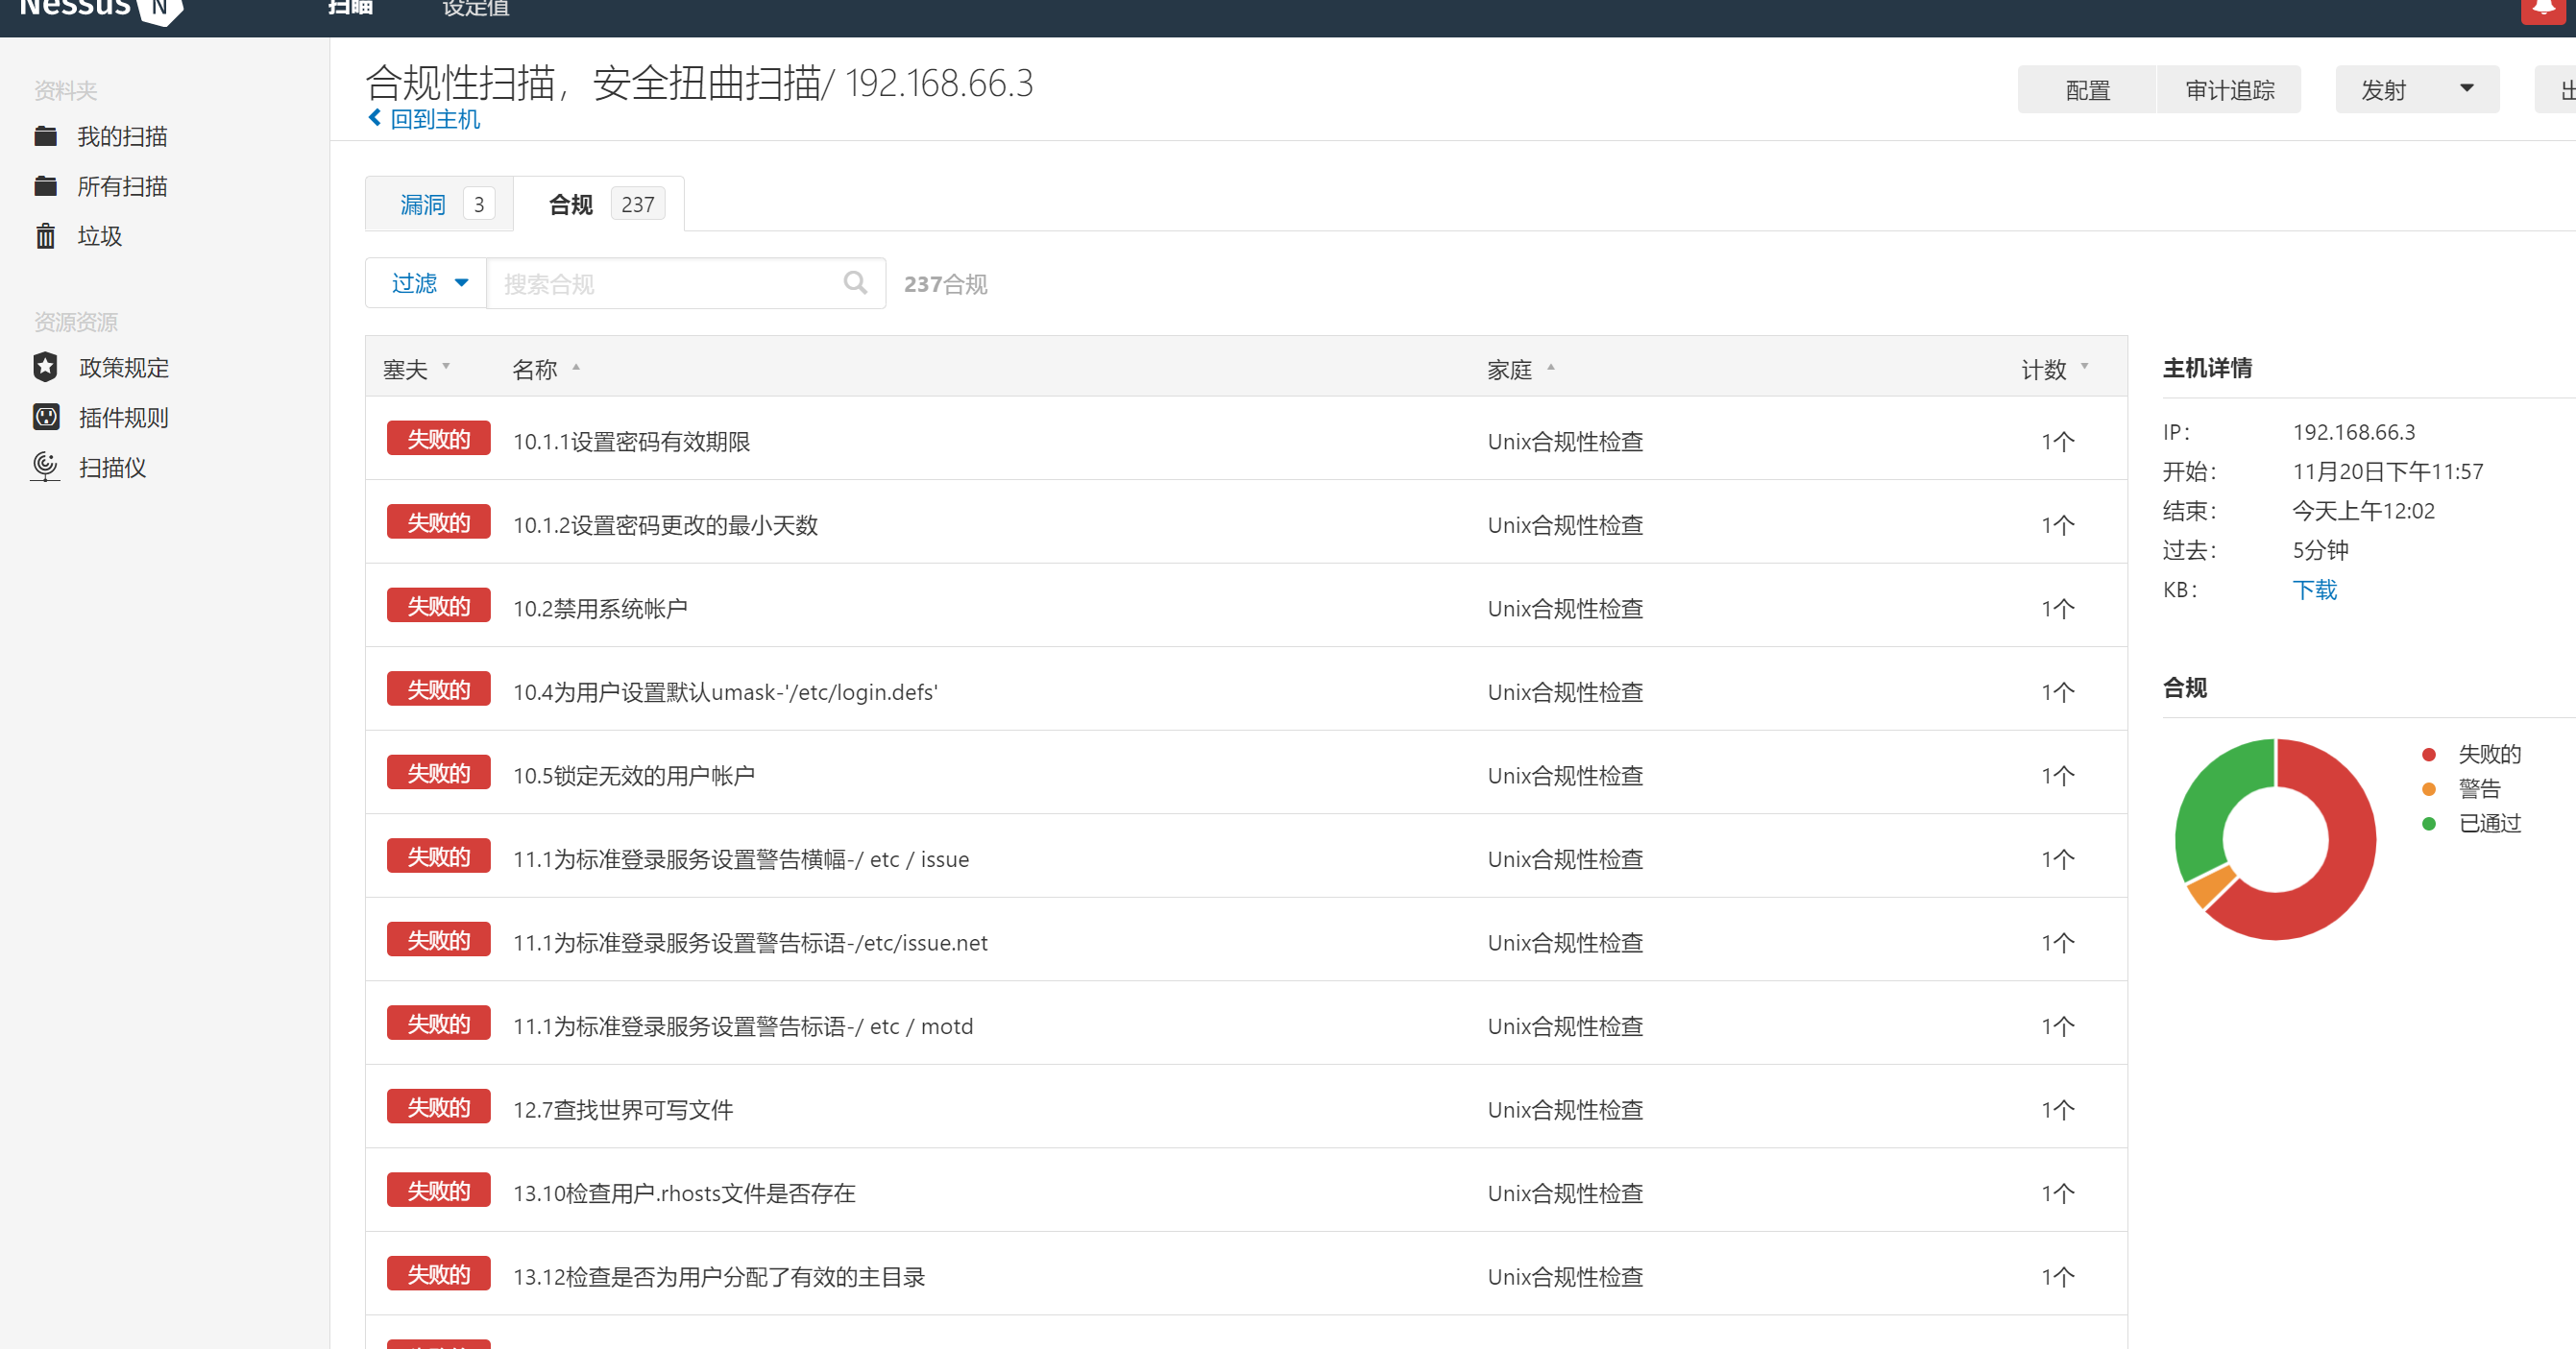Sort by the 家庭 column
Screen dimensions: 2576x1349
(1521, 369)
